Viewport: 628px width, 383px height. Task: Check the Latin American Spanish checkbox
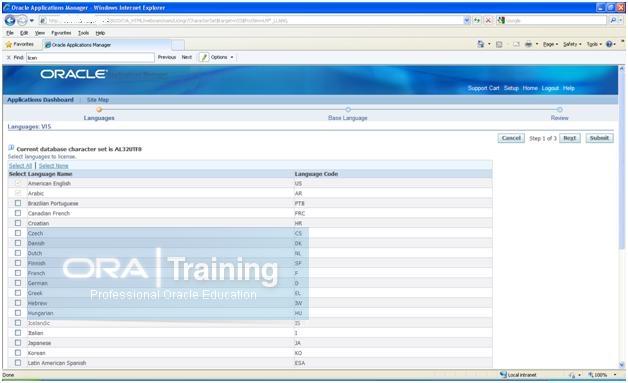coord(18,363)
